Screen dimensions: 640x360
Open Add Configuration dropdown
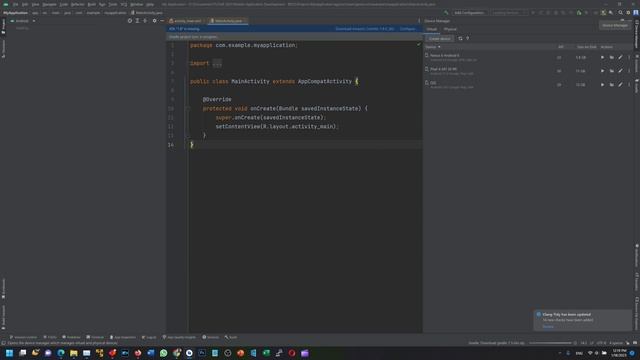[x=469, y=13]
